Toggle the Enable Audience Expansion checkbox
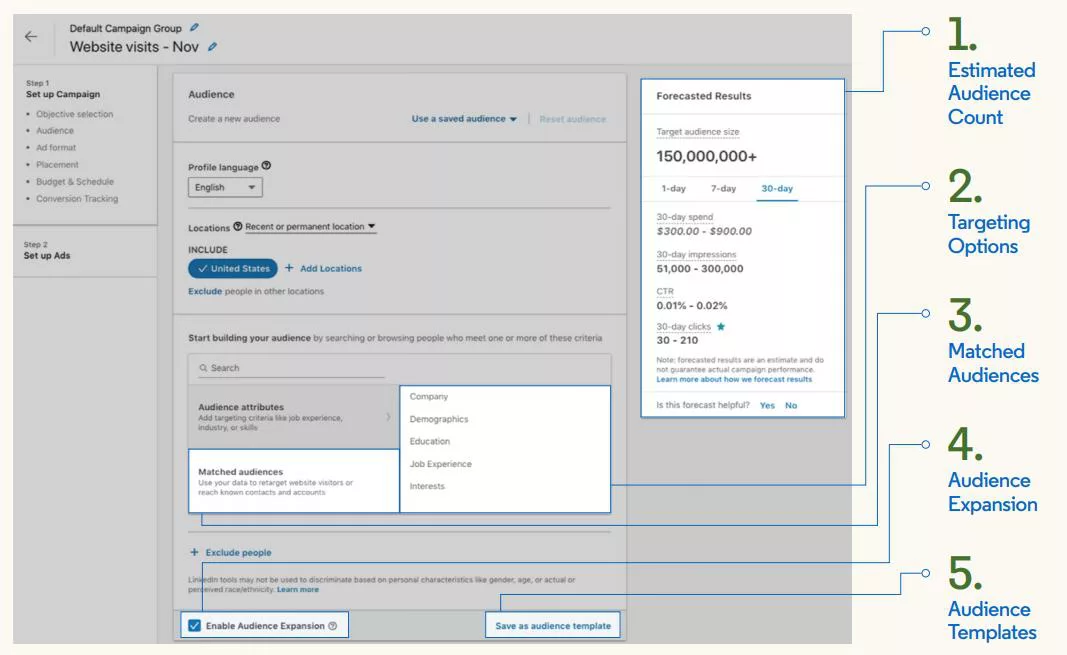Viewport: 1067px width, 655px height. (x=195, y=626)
